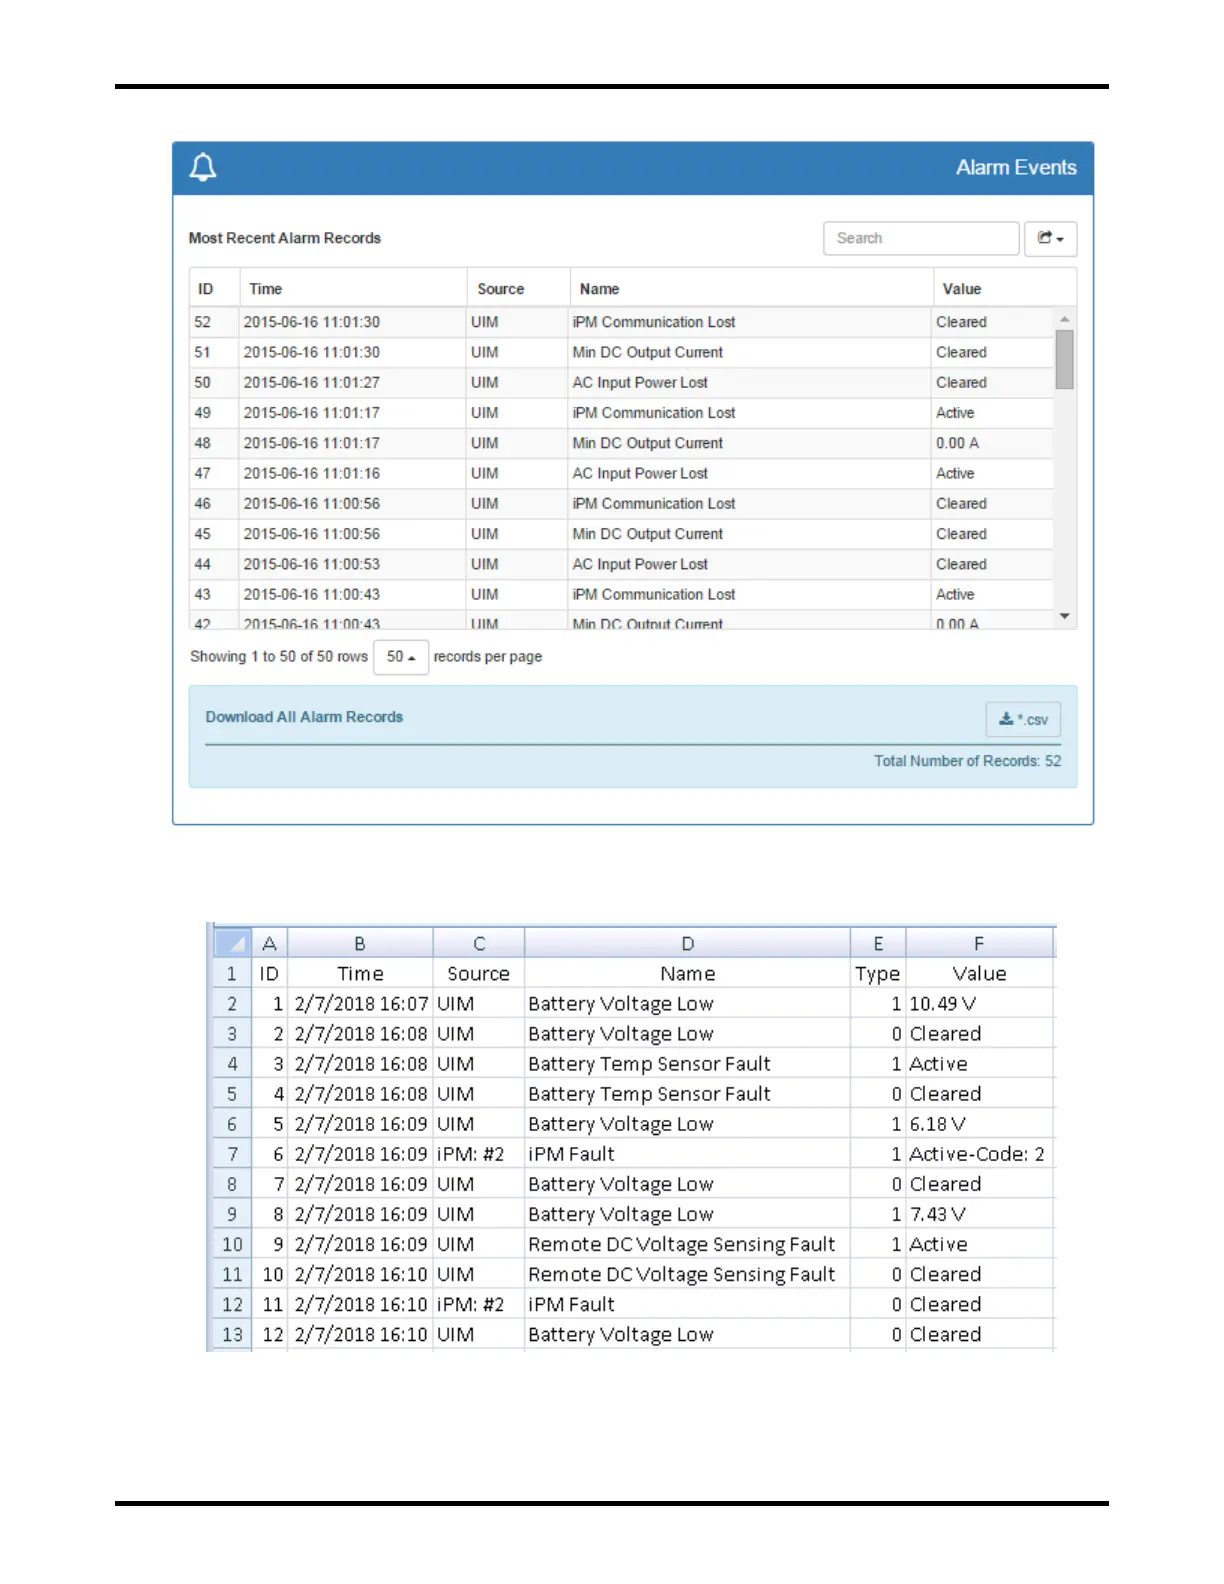The image size is (1224, 1584).
Task: Click 'Source' cell in spreadsheet row 1
Action: click(x=479, y=974)
